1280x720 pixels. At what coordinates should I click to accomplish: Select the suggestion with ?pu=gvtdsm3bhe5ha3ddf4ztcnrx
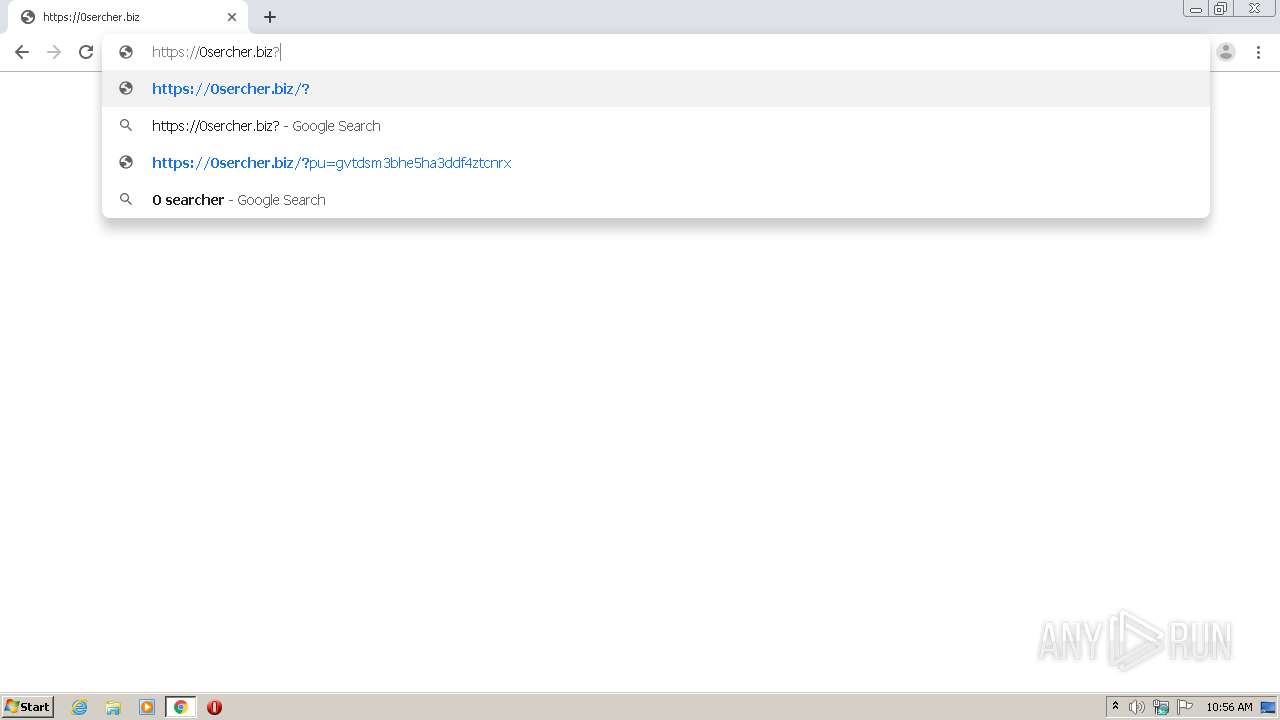pyautogui.click(x=656, y=163)
